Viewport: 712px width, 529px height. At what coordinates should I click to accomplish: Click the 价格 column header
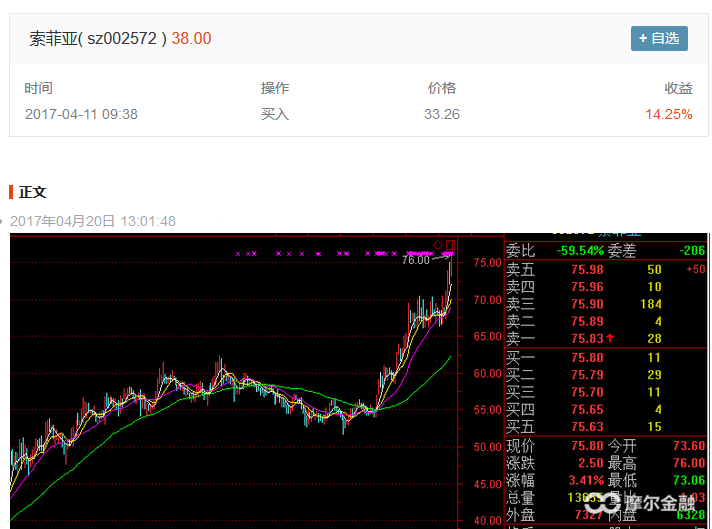tap(441, 88)
